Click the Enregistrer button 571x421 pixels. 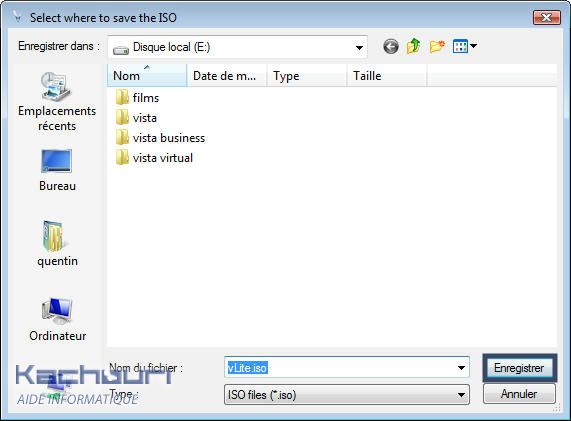[x=519, y=368]
